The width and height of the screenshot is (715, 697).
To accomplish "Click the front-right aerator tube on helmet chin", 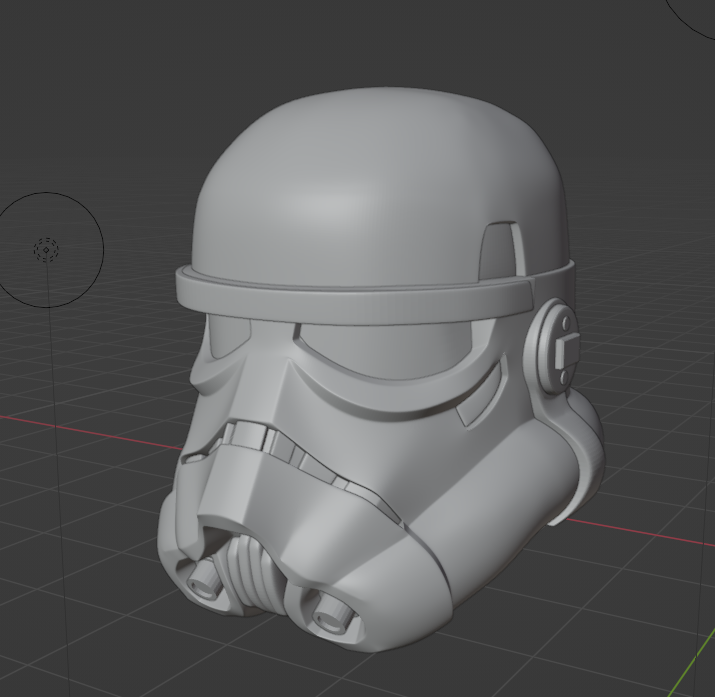I will coord(333,615).
